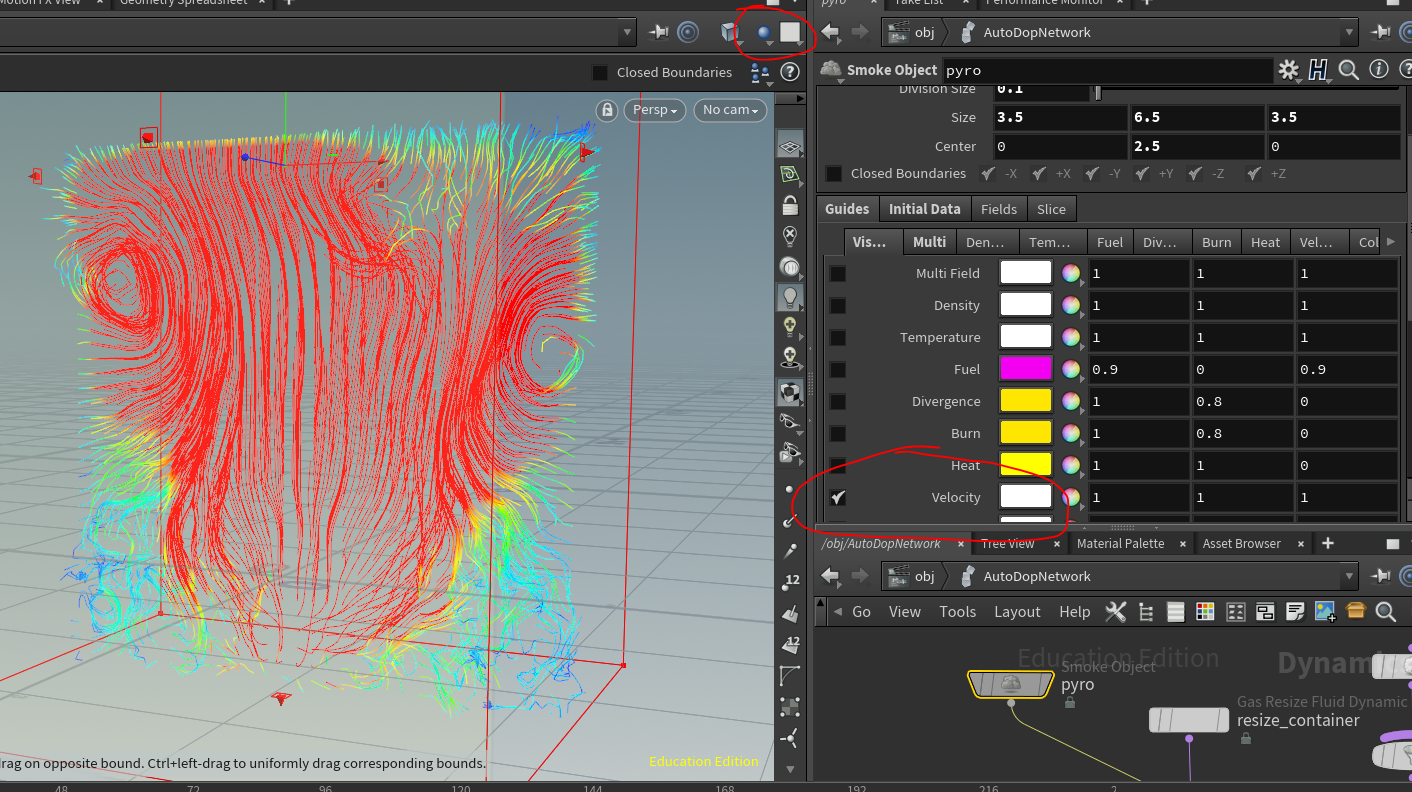The width and height of the screenshot is (1412, 792).
Task: Switch to the Fields tab
Action: click(998, 209)
